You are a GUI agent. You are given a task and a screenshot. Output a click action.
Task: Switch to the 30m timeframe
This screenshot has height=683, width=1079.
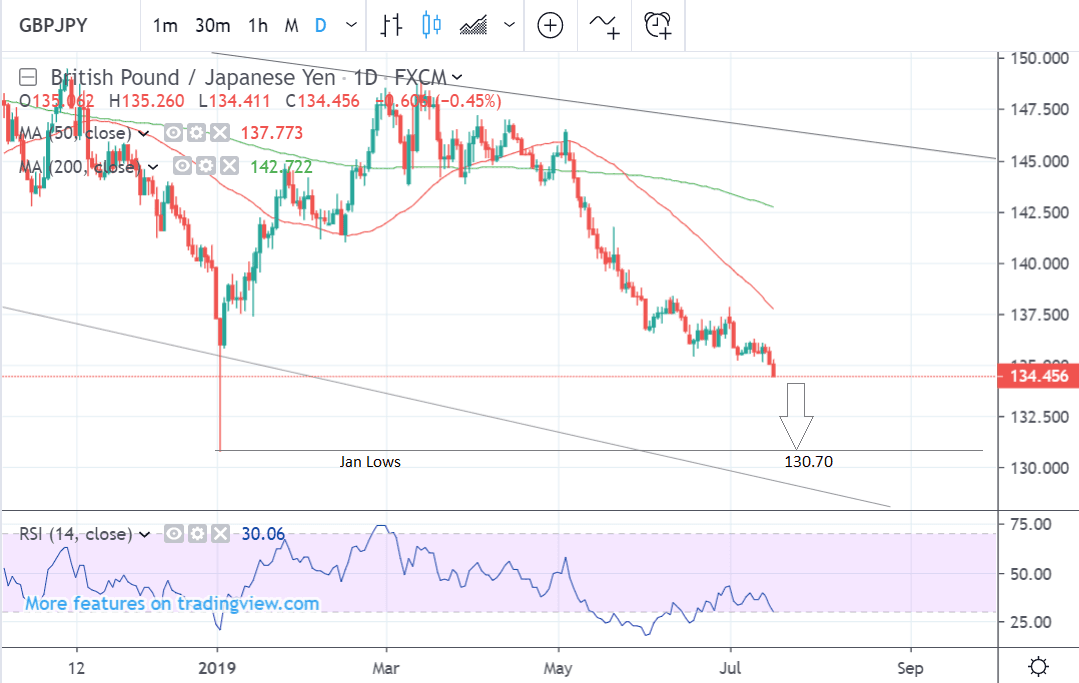[x=212, y=26]
